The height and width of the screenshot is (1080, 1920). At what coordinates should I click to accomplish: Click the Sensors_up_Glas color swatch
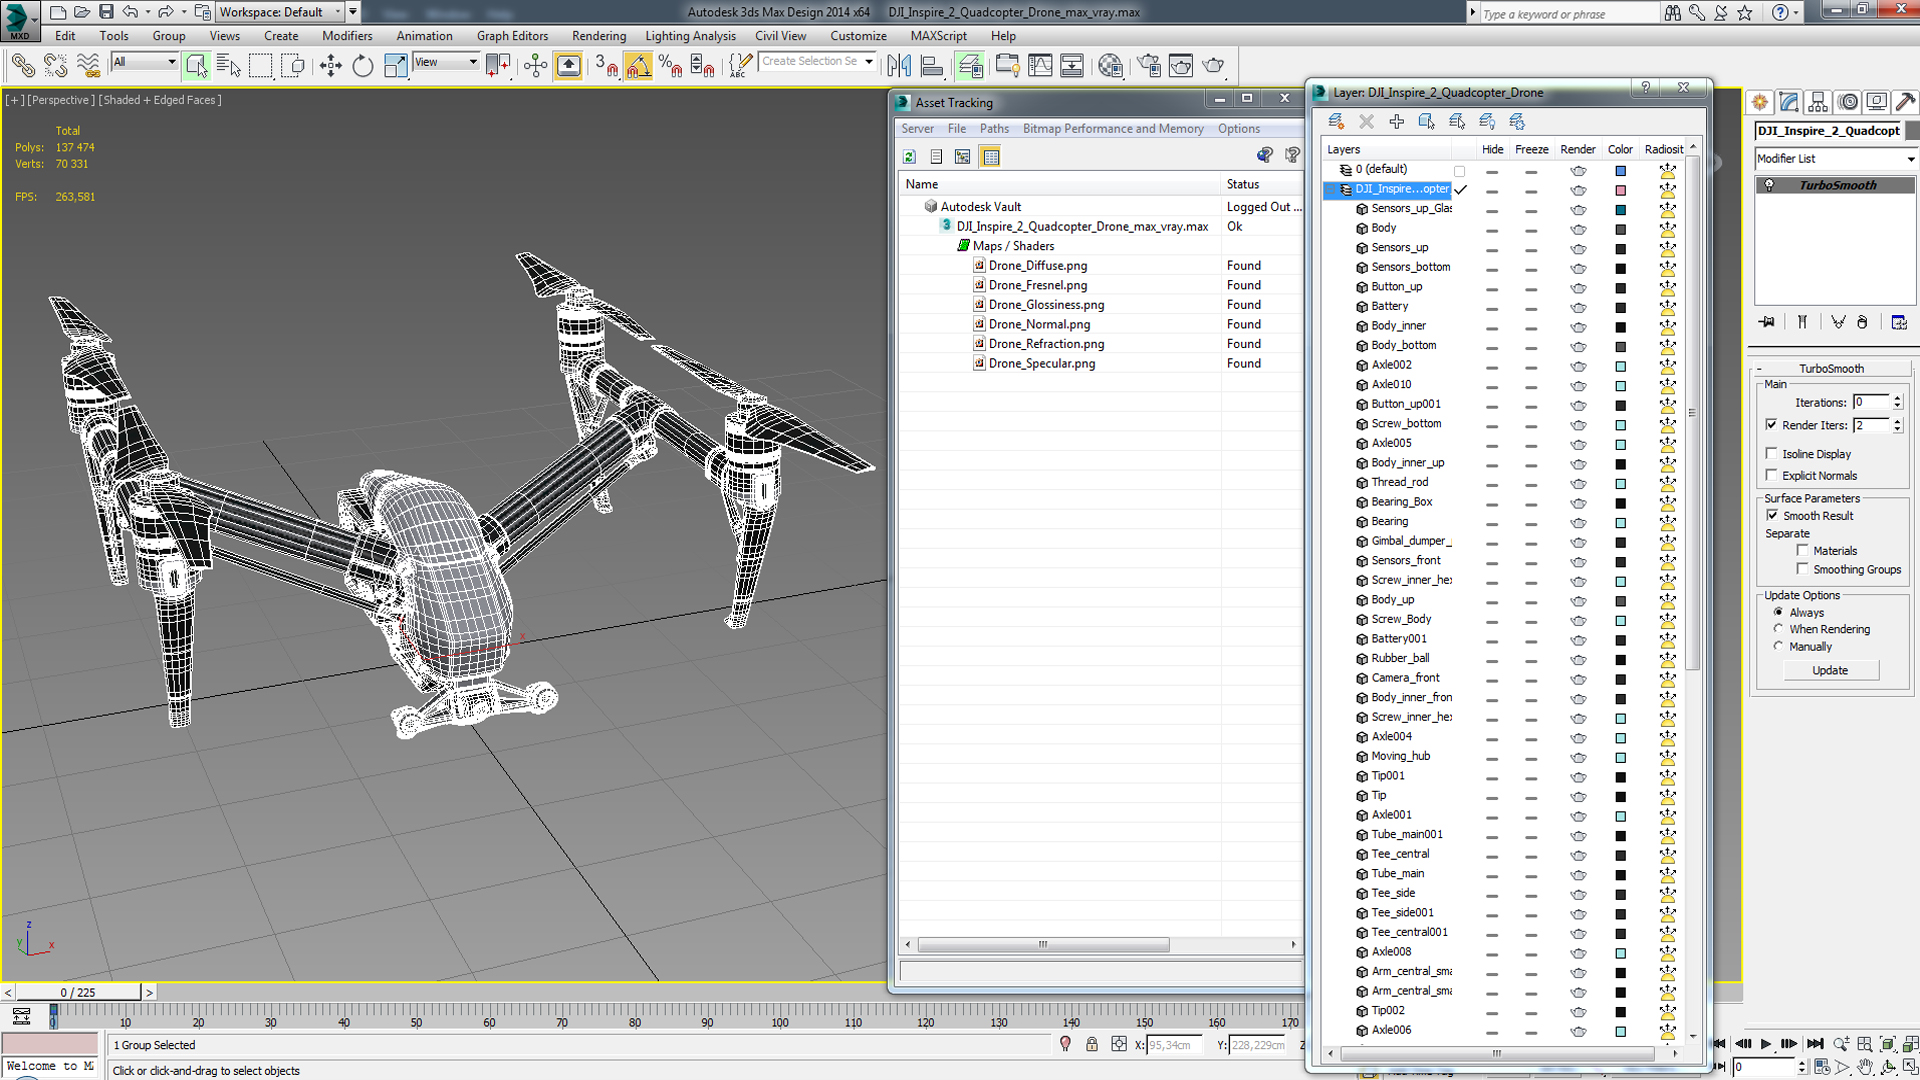coord(1620,210)
